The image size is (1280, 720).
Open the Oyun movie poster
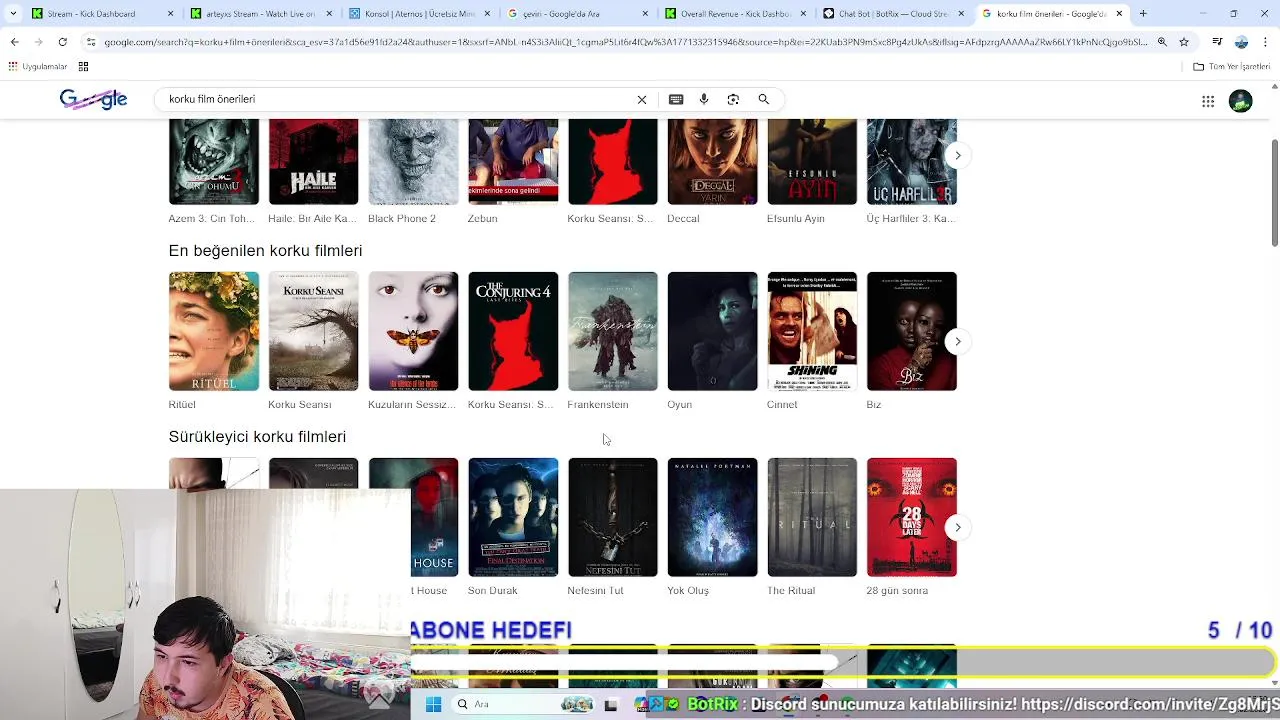click(712, 331)
